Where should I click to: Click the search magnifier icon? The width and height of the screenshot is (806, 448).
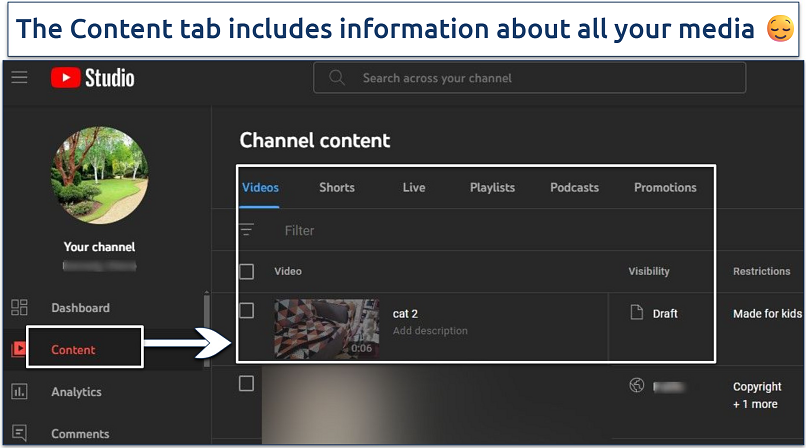[337, 78]
